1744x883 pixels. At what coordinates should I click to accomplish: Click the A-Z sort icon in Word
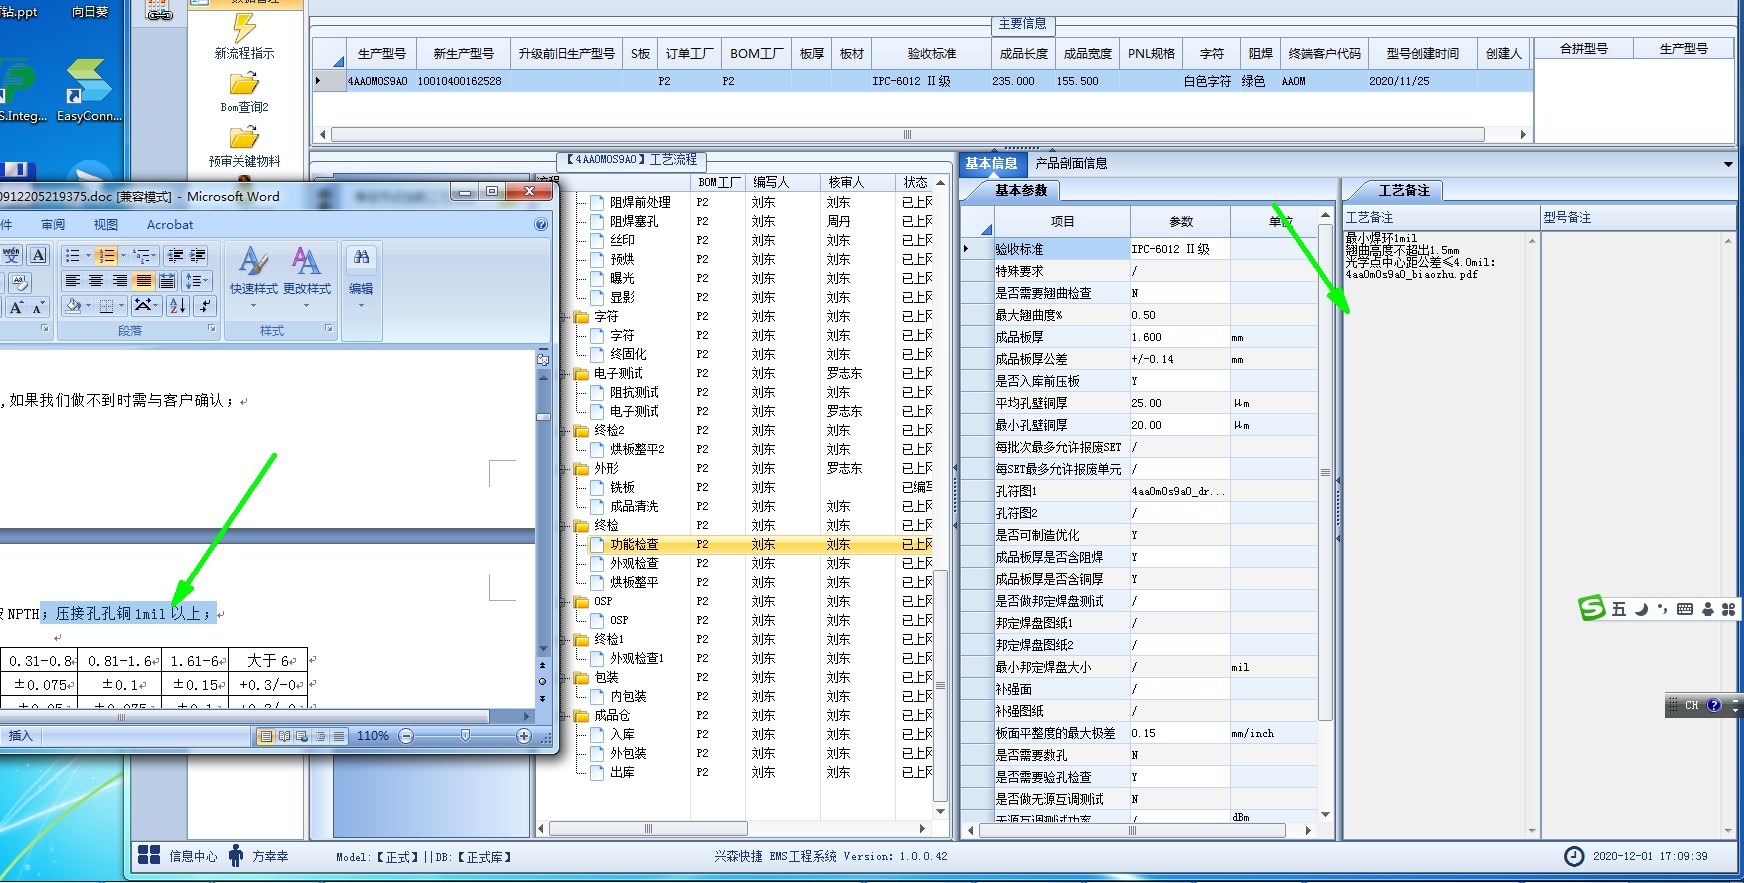(178, 306)
